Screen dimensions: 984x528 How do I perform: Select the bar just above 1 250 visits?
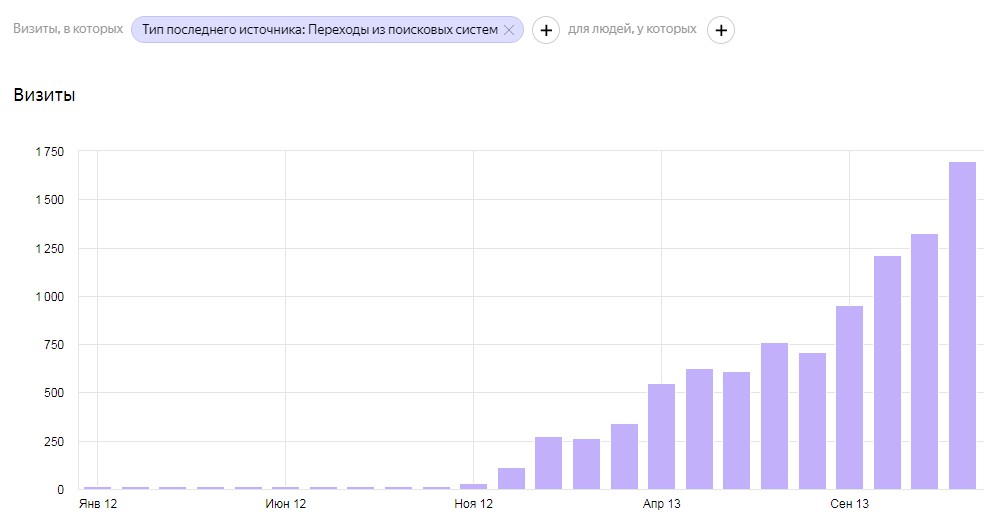(924, 362)
